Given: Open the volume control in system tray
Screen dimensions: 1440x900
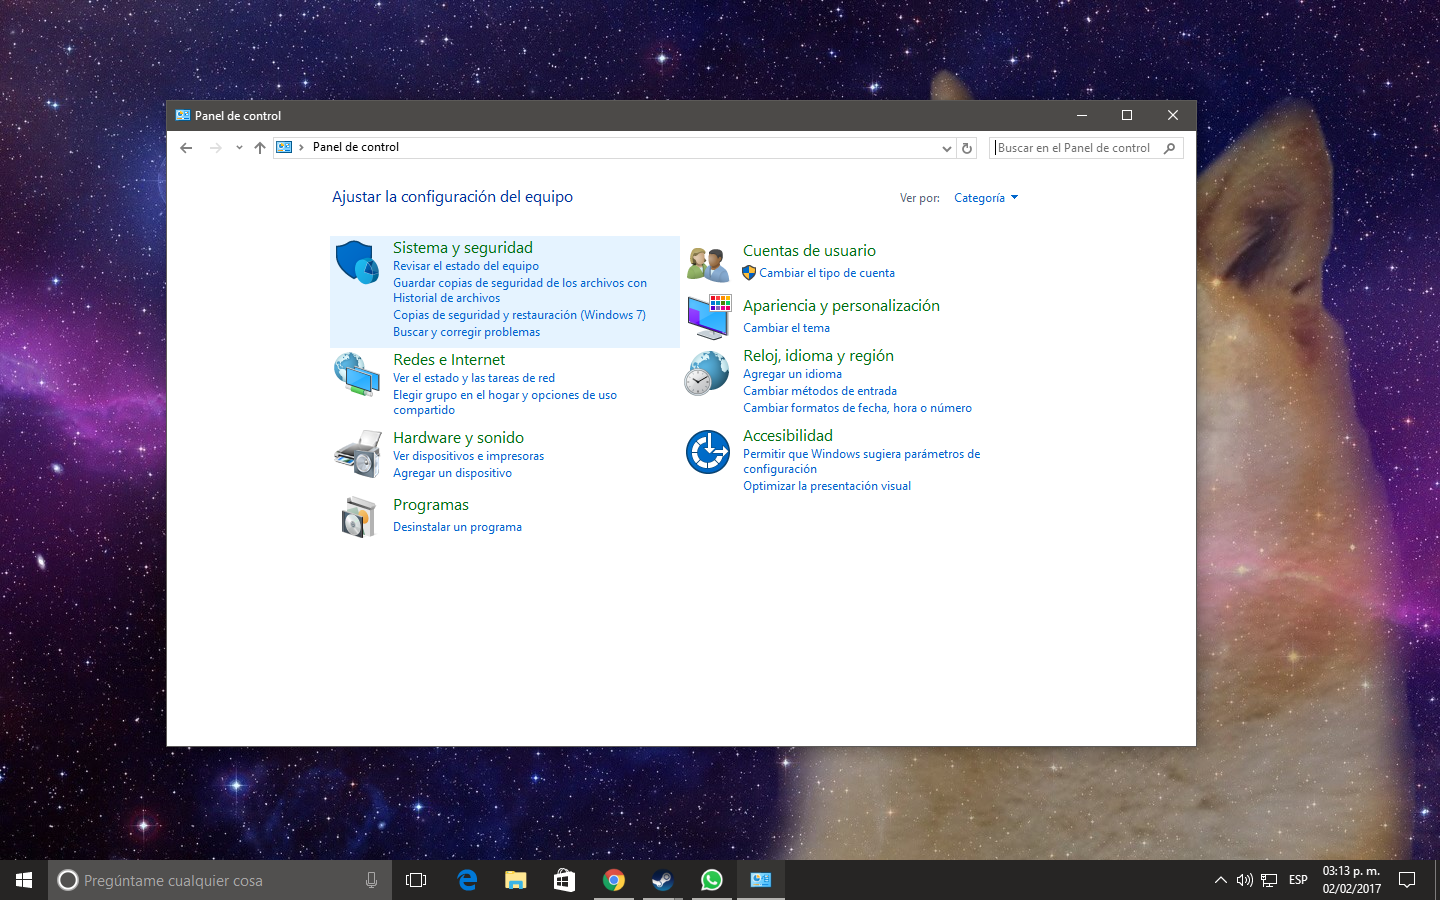Looking at the screenshot, I should pyautogui.click(x=1244, y=880).
